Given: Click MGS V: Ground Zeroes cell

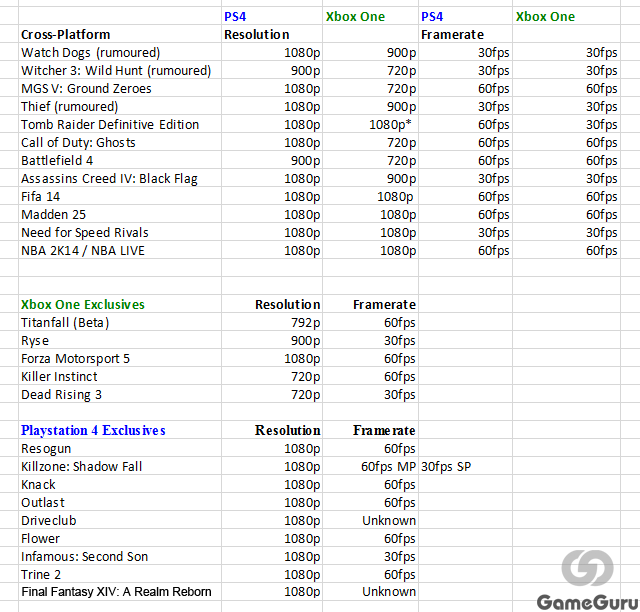Looking at the screenshot, I should (120, 88).
